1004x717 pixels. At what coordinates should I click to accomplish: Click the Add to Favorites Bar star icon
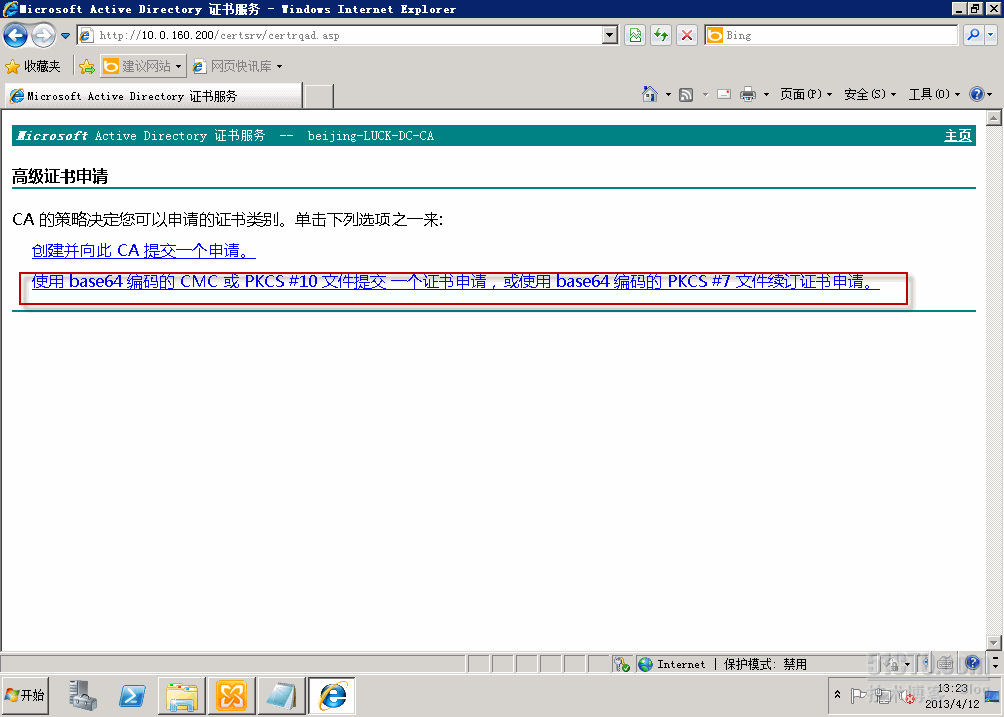[x=87, y=66]
